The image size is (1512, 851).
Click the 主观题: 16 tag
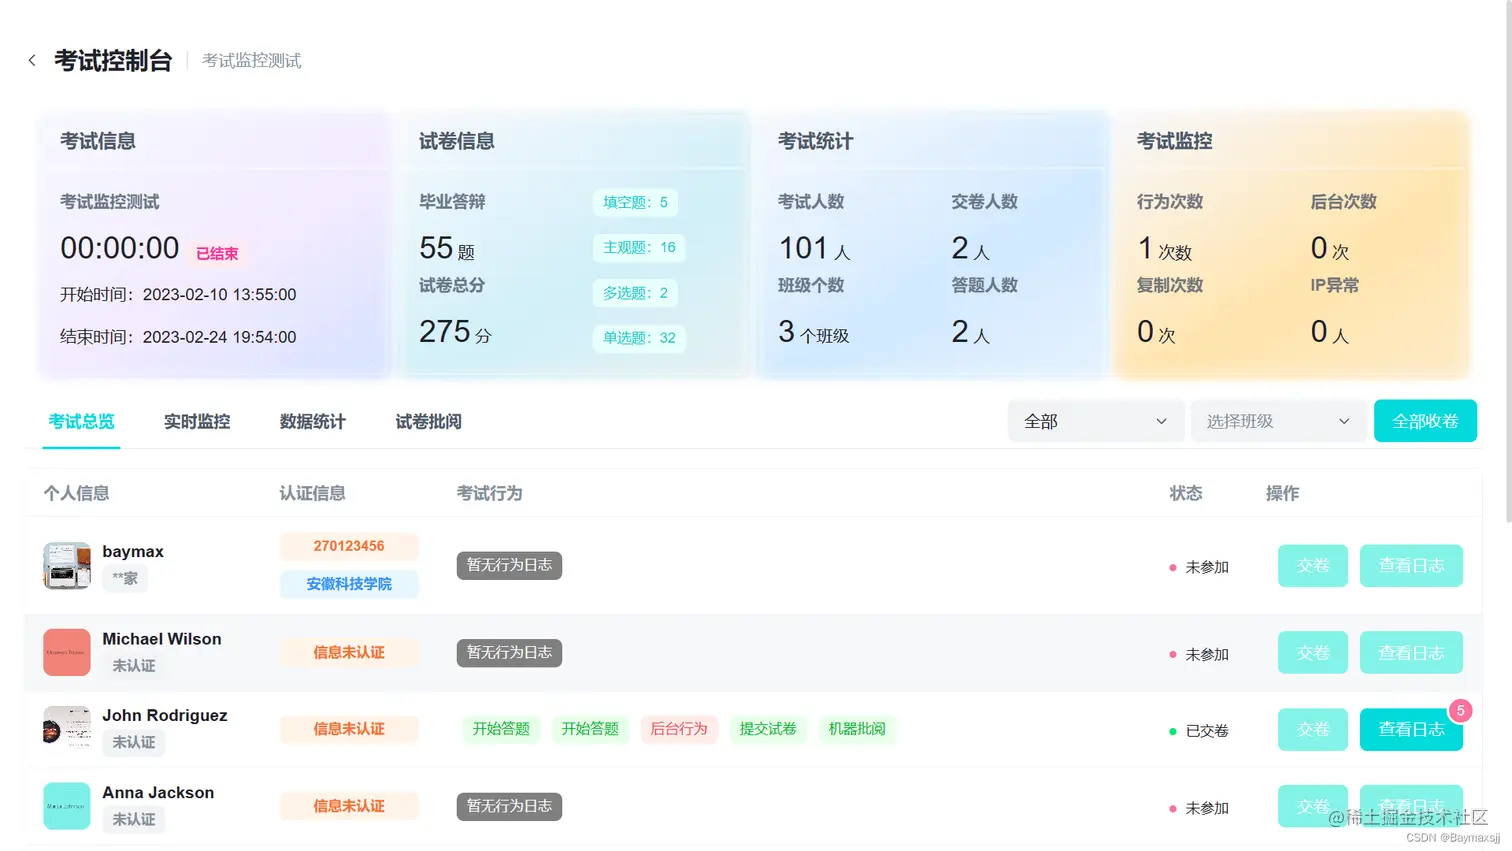[x=639, y=247]
